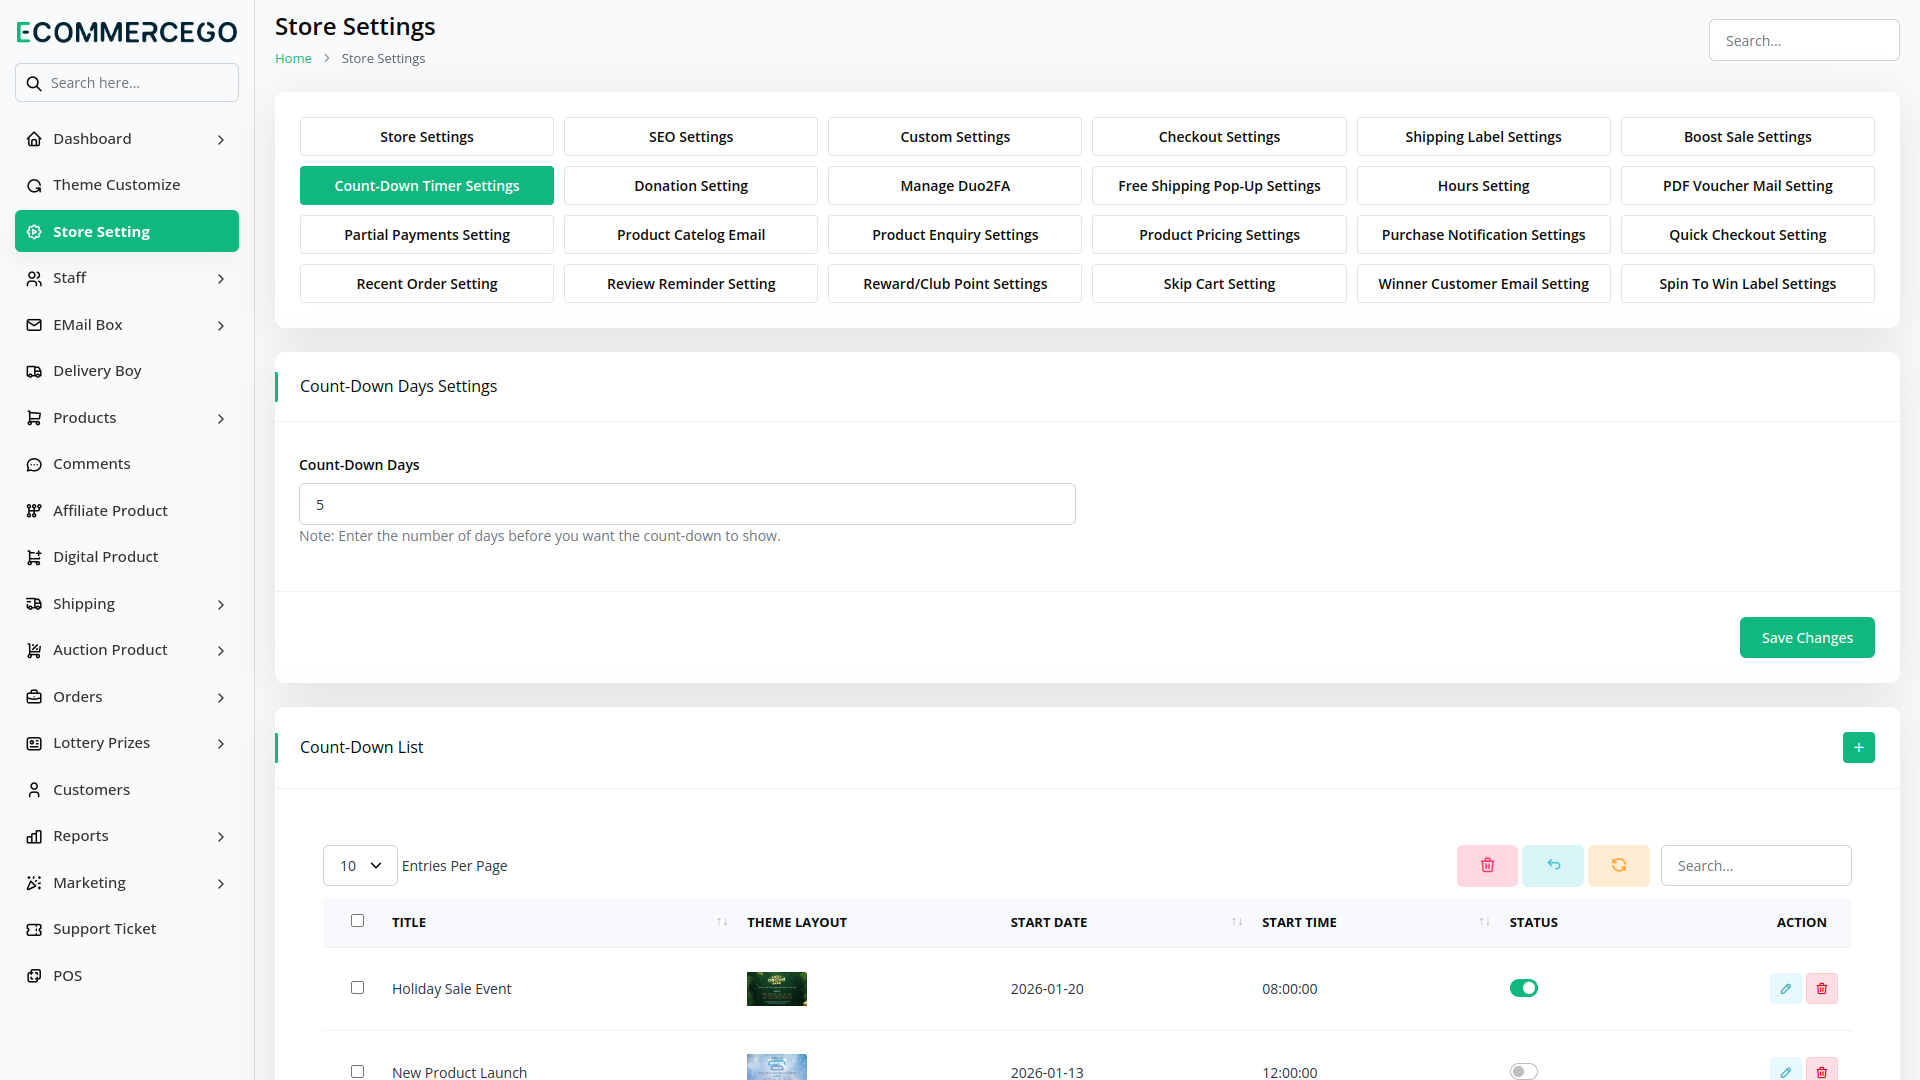Focus the Count-Down List search field

click(1756, 866)
